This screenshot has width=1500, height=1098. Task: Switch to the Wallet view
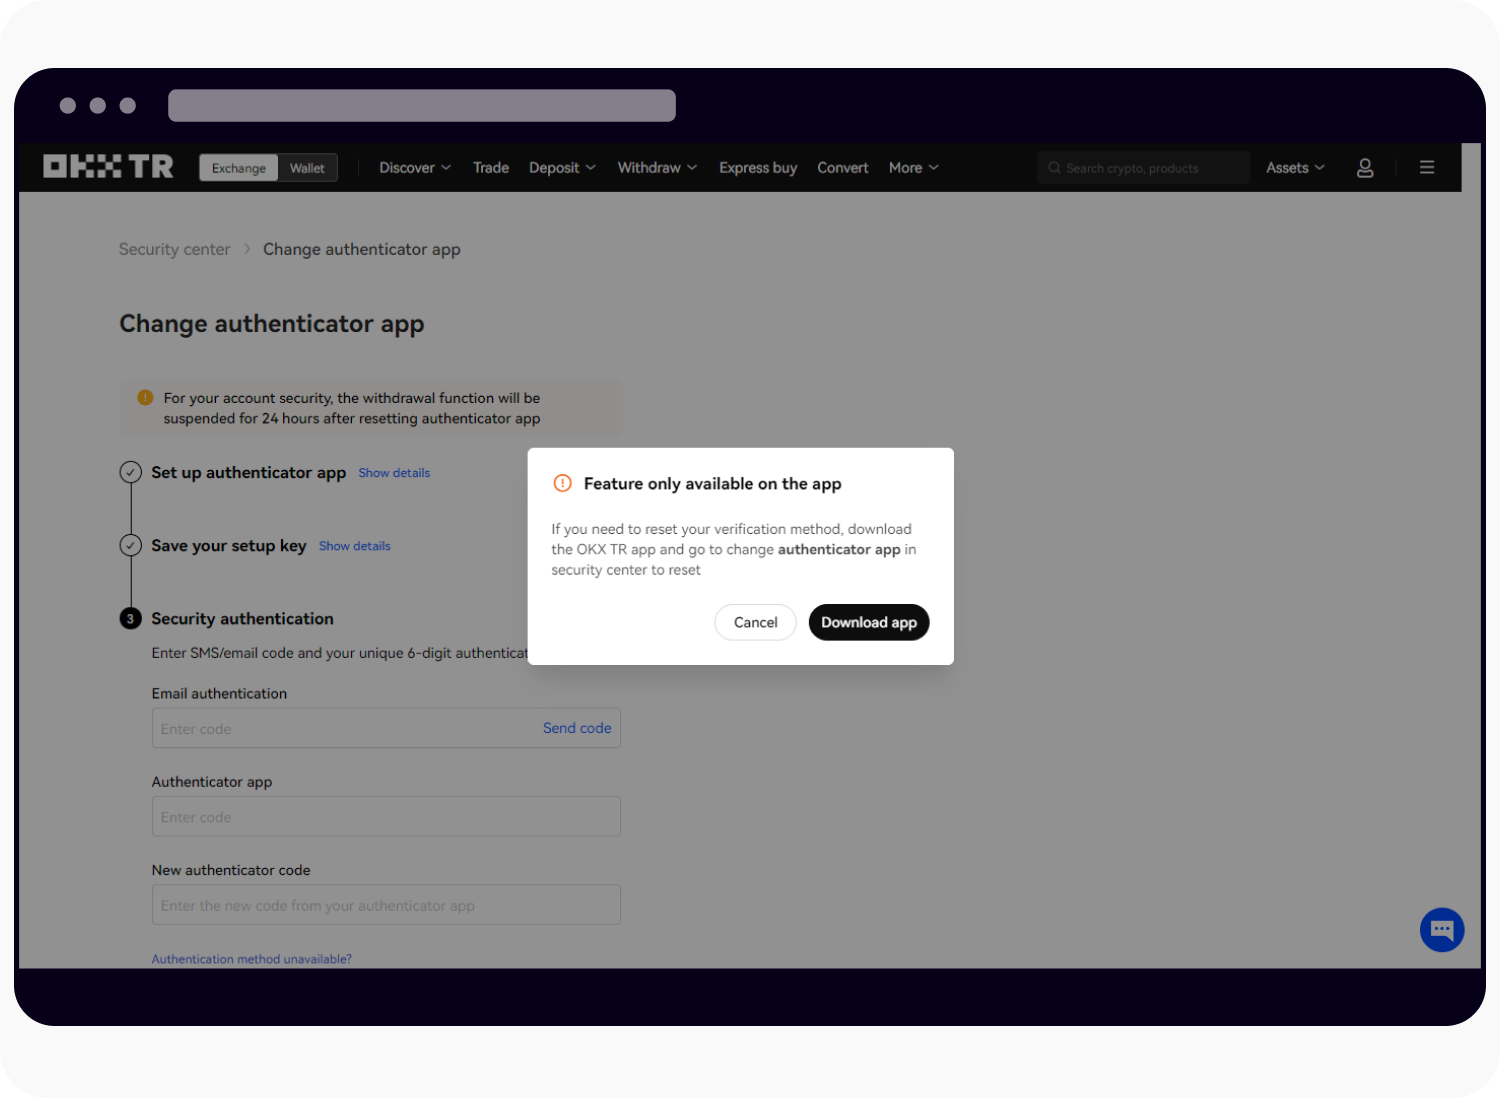(307, 167)
